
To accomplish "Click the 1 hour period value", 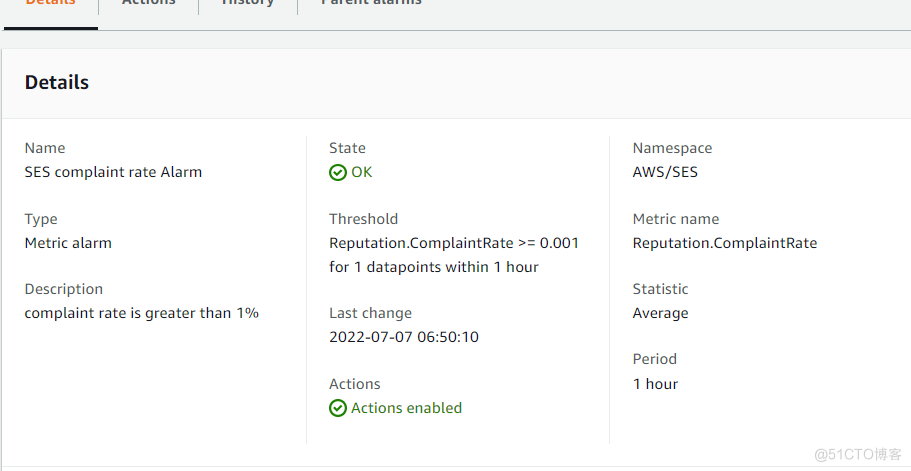I will [655, 384].
